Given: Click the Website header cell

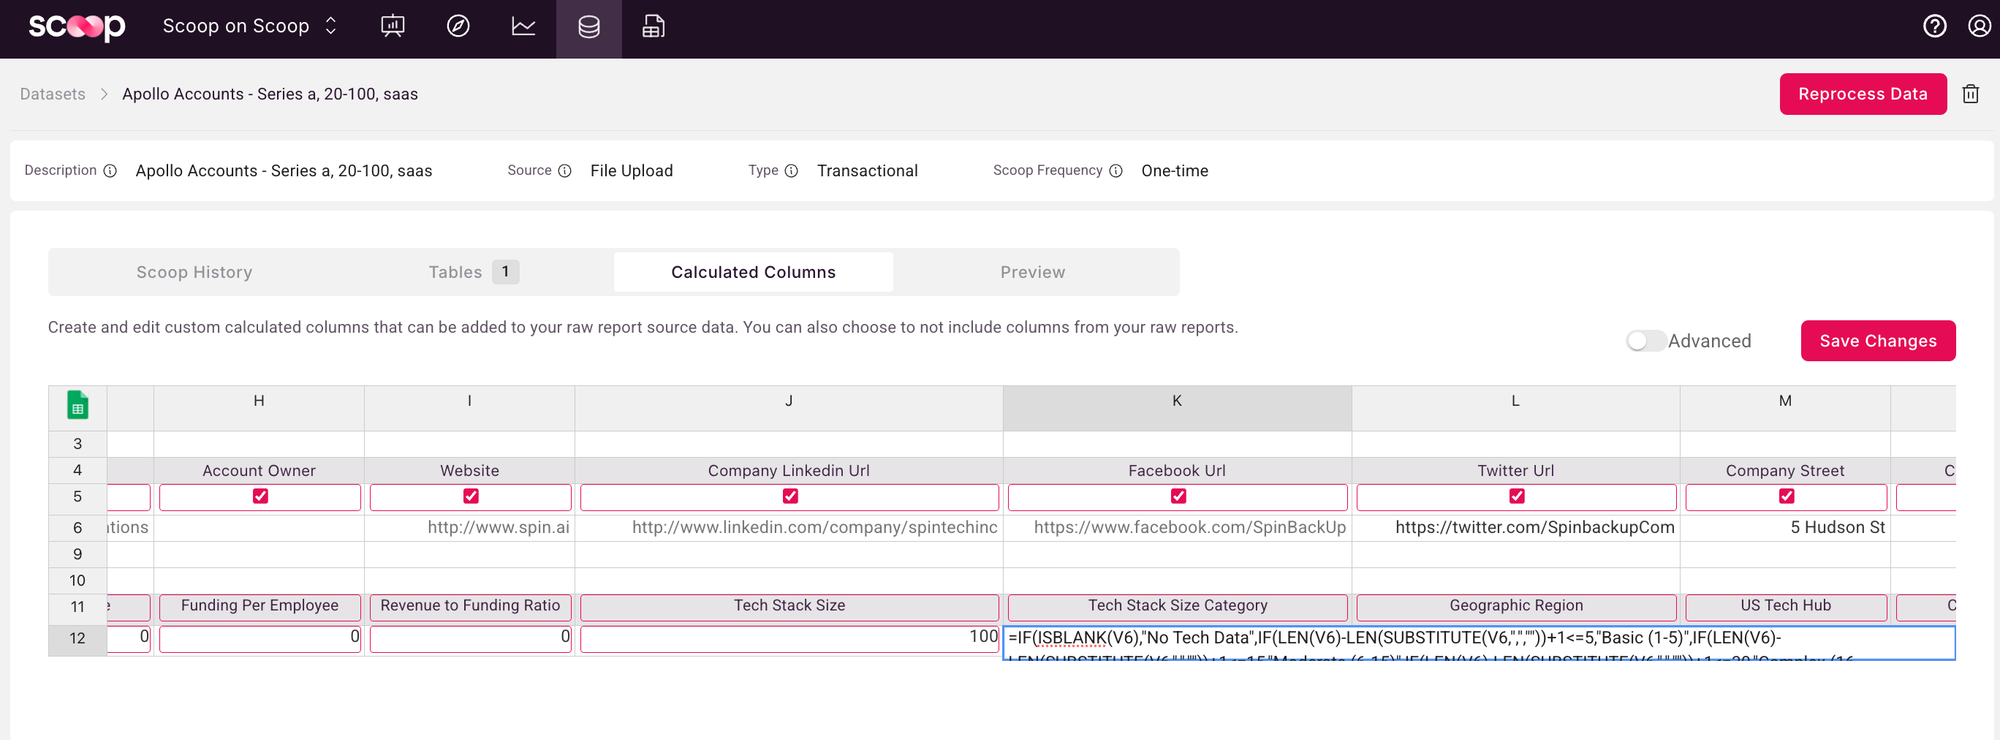Looking at the screenshot, I should coord(469,470).
